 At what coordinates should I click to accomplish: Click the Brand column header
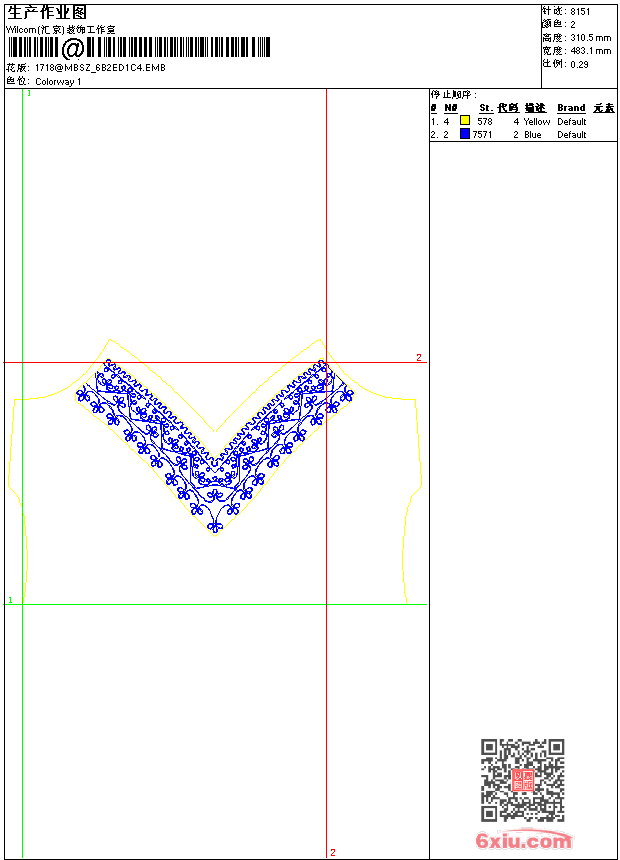tap(571, 108)
